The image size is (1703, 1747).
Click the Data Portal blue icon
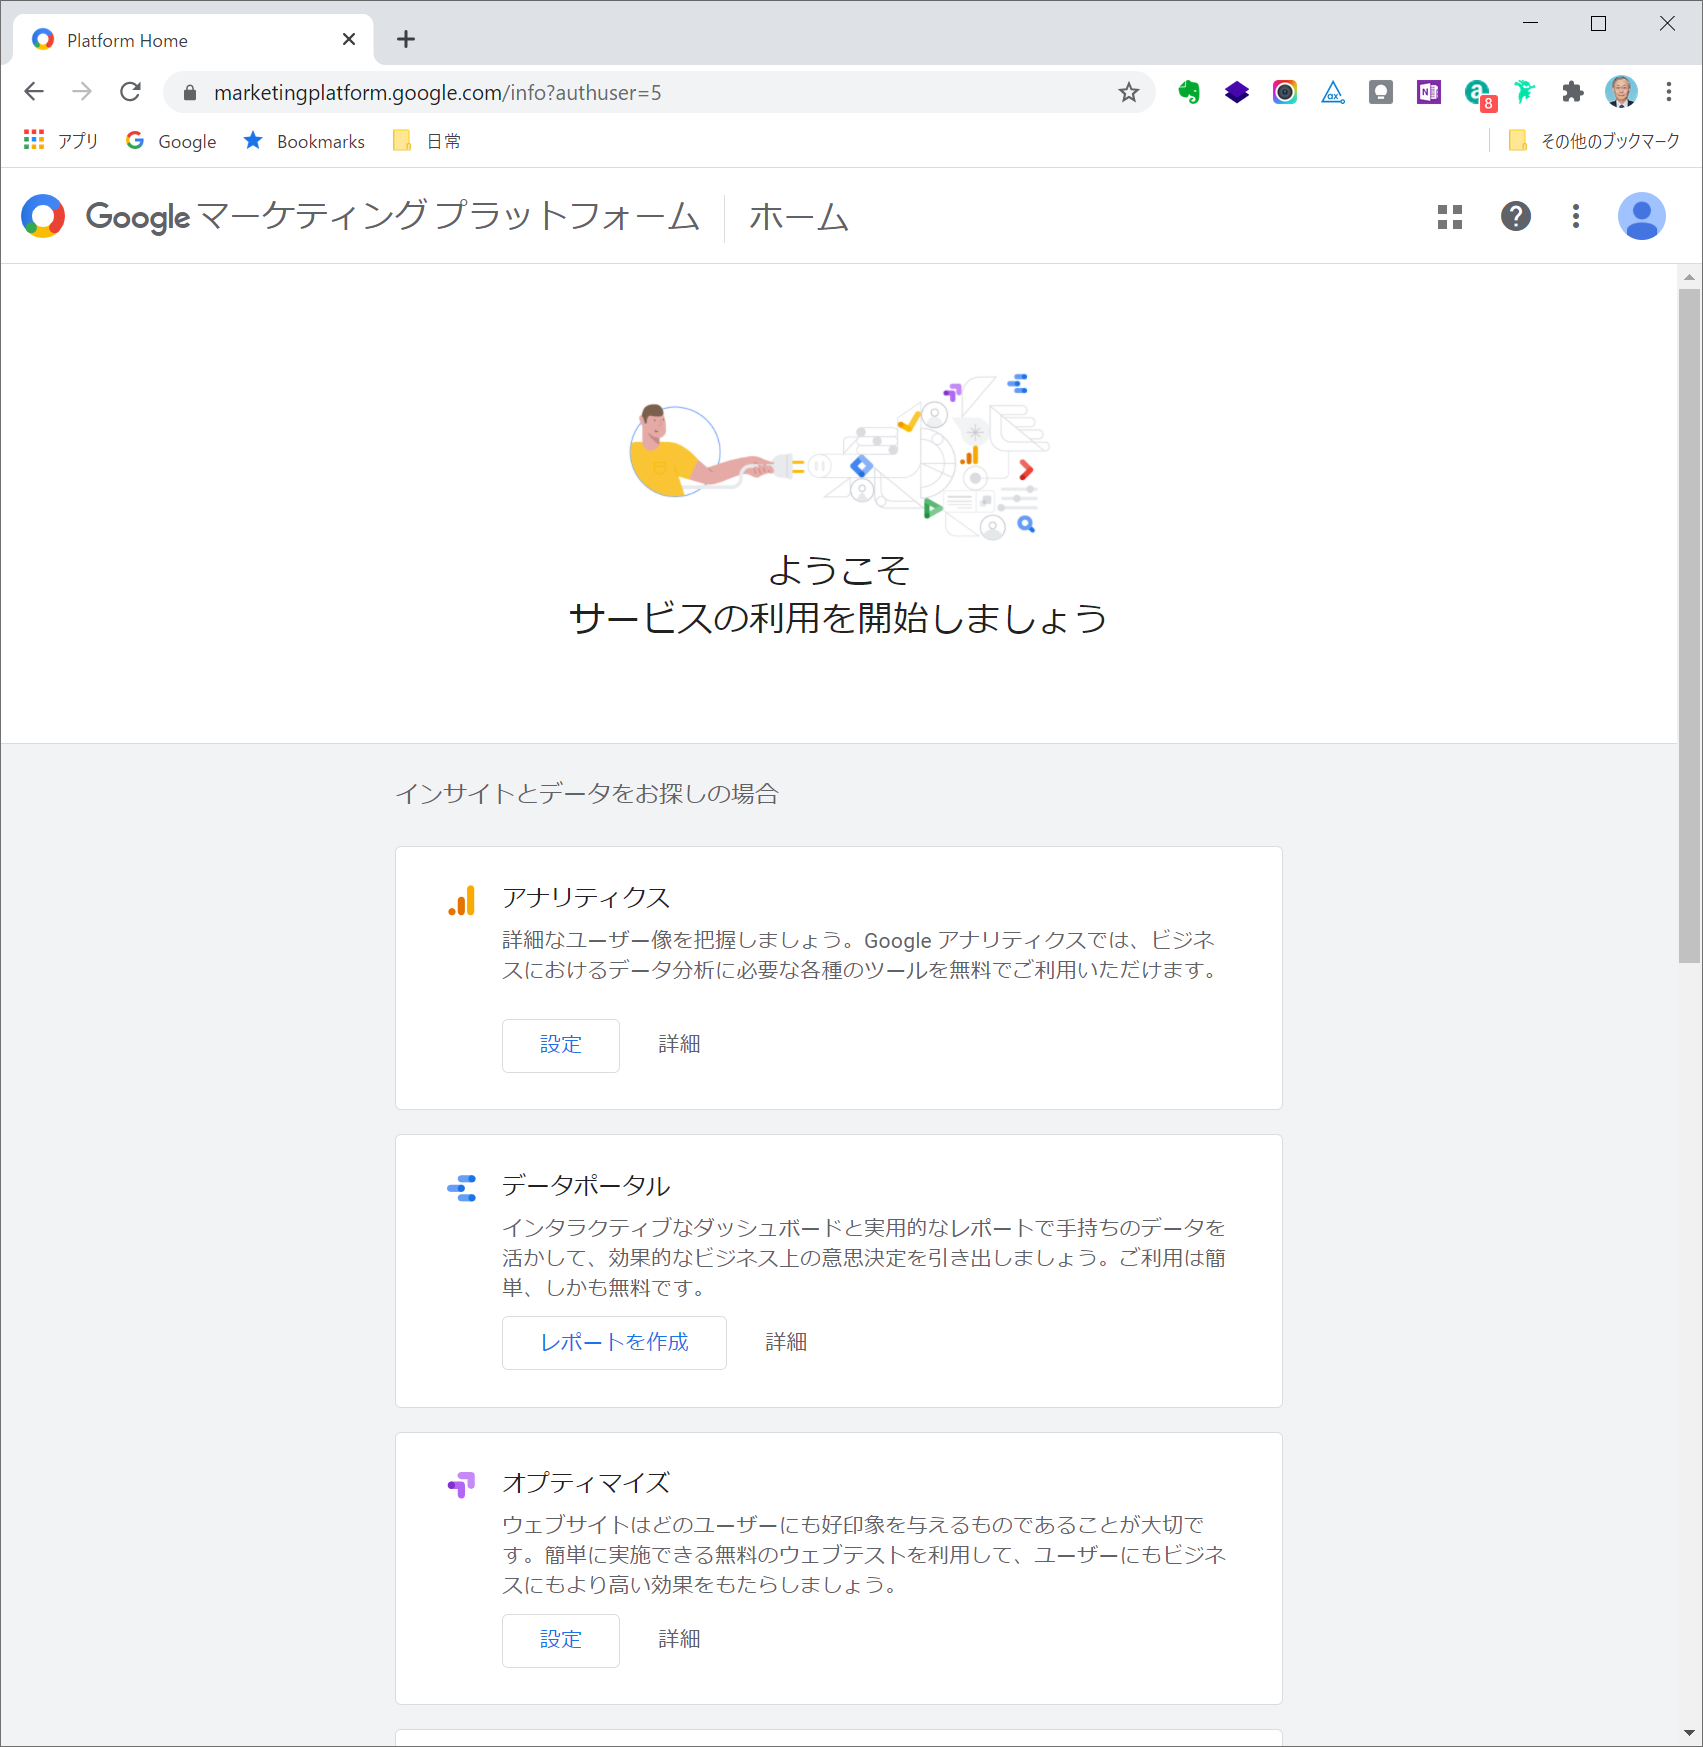pos(462,1188)
